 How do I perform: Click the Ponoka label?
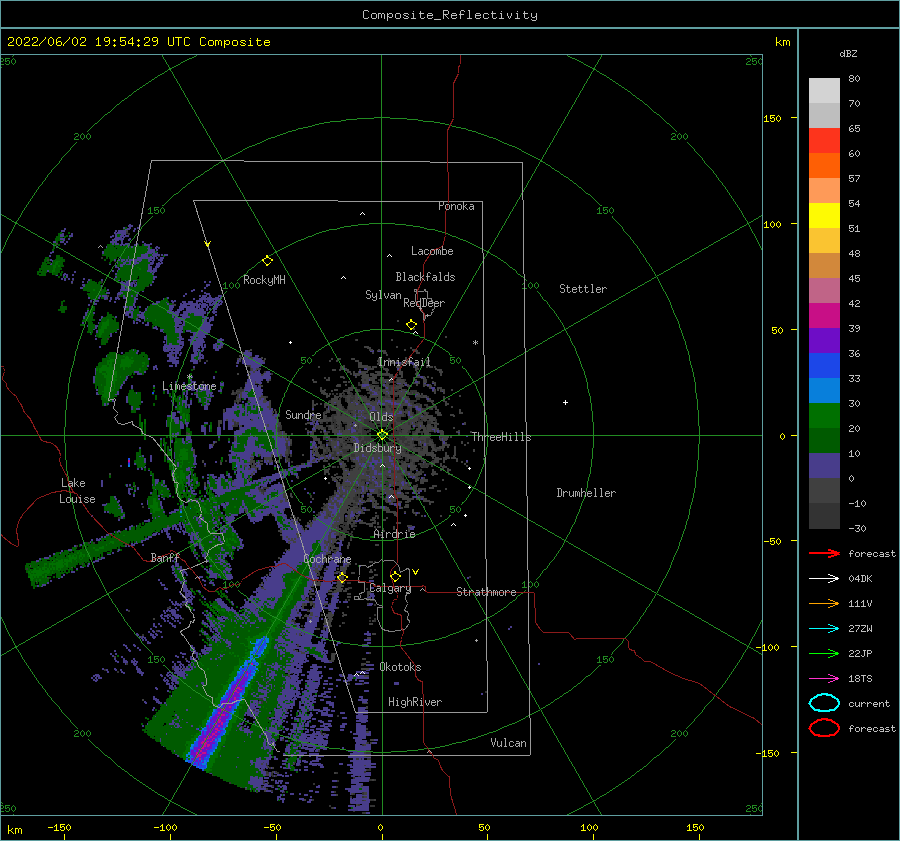[456, 206]
